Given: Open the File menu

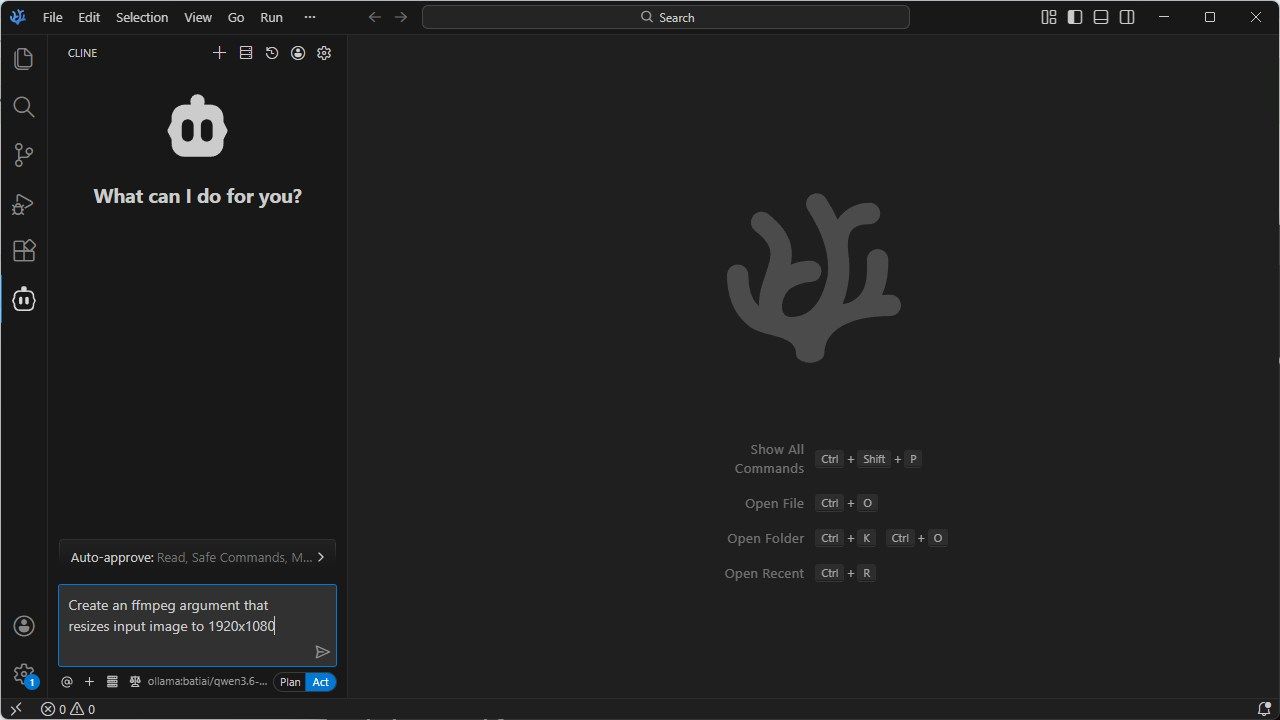Looking at the screenshot, I should [x=52, y=17].
